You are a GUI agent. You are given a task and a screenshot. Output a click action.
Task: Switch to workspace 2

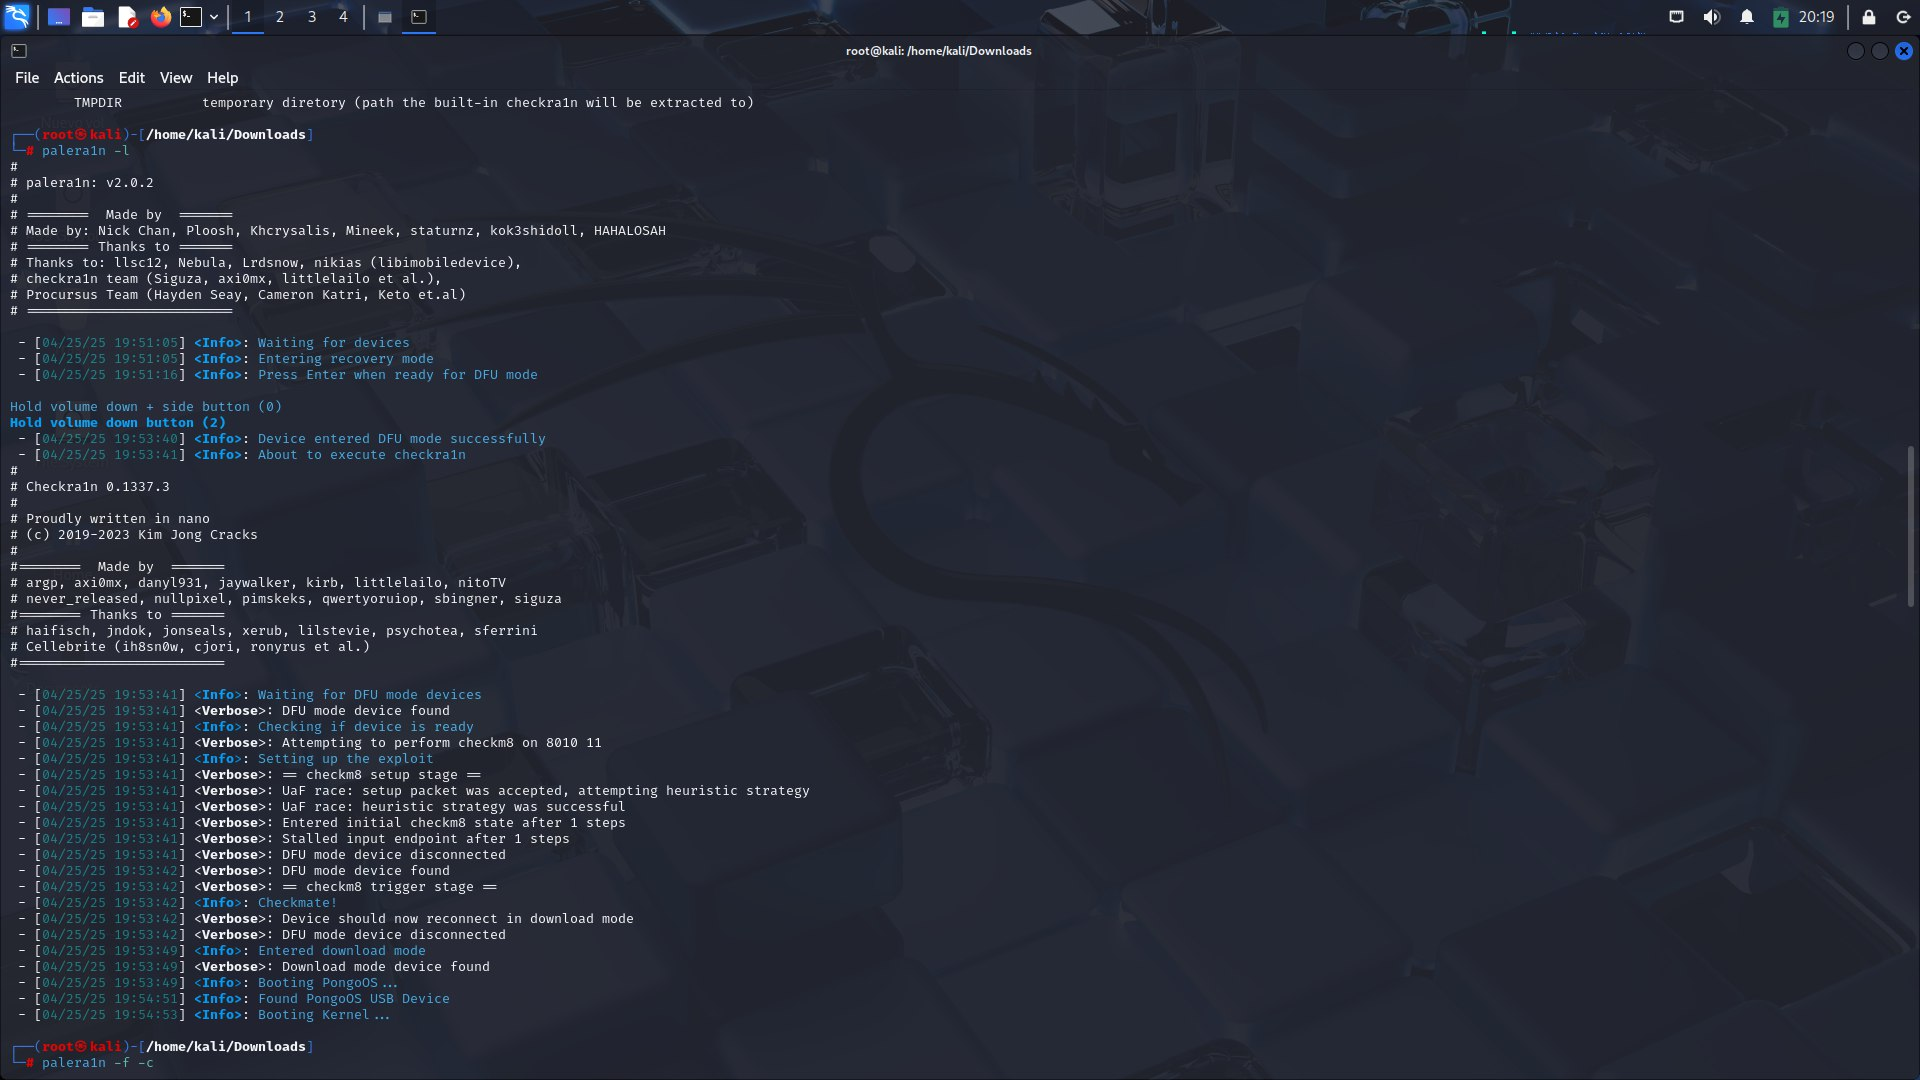click(280, 17)
